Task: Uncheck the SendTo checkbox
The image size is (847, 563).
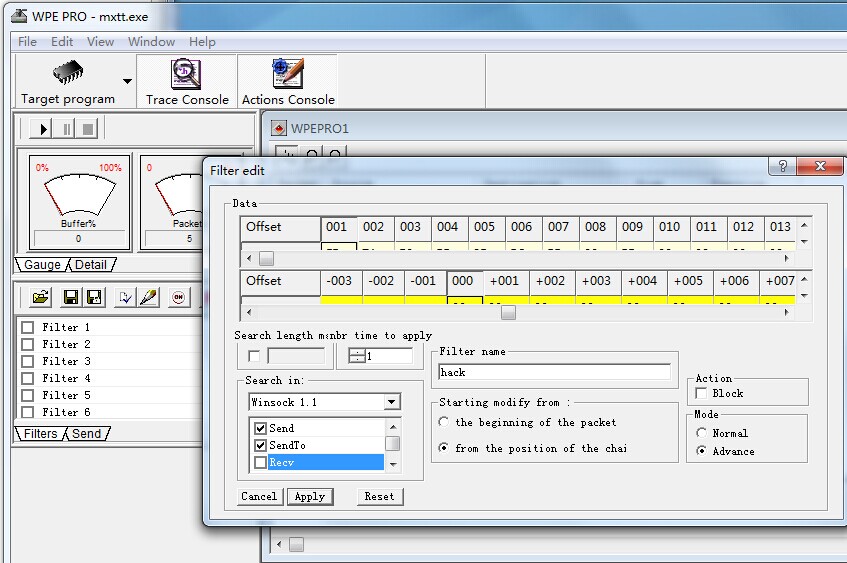Action: [260, 445]
